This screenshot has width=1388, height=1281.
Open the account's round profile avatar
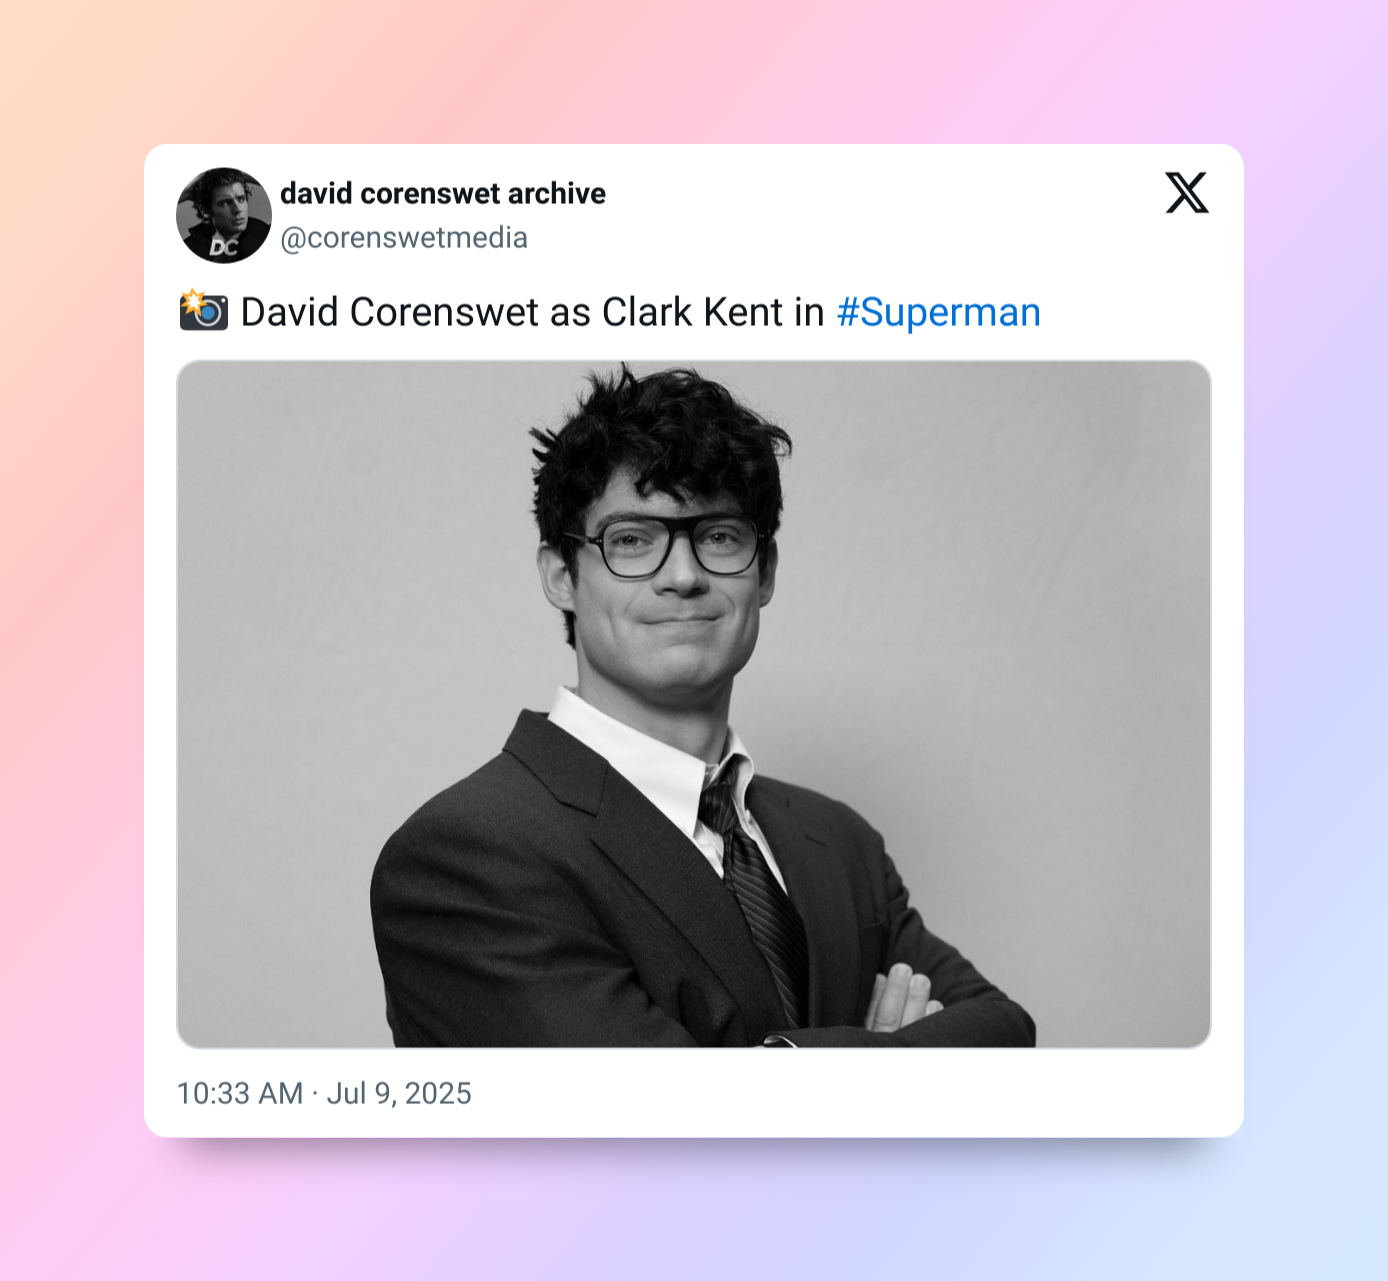224,215
